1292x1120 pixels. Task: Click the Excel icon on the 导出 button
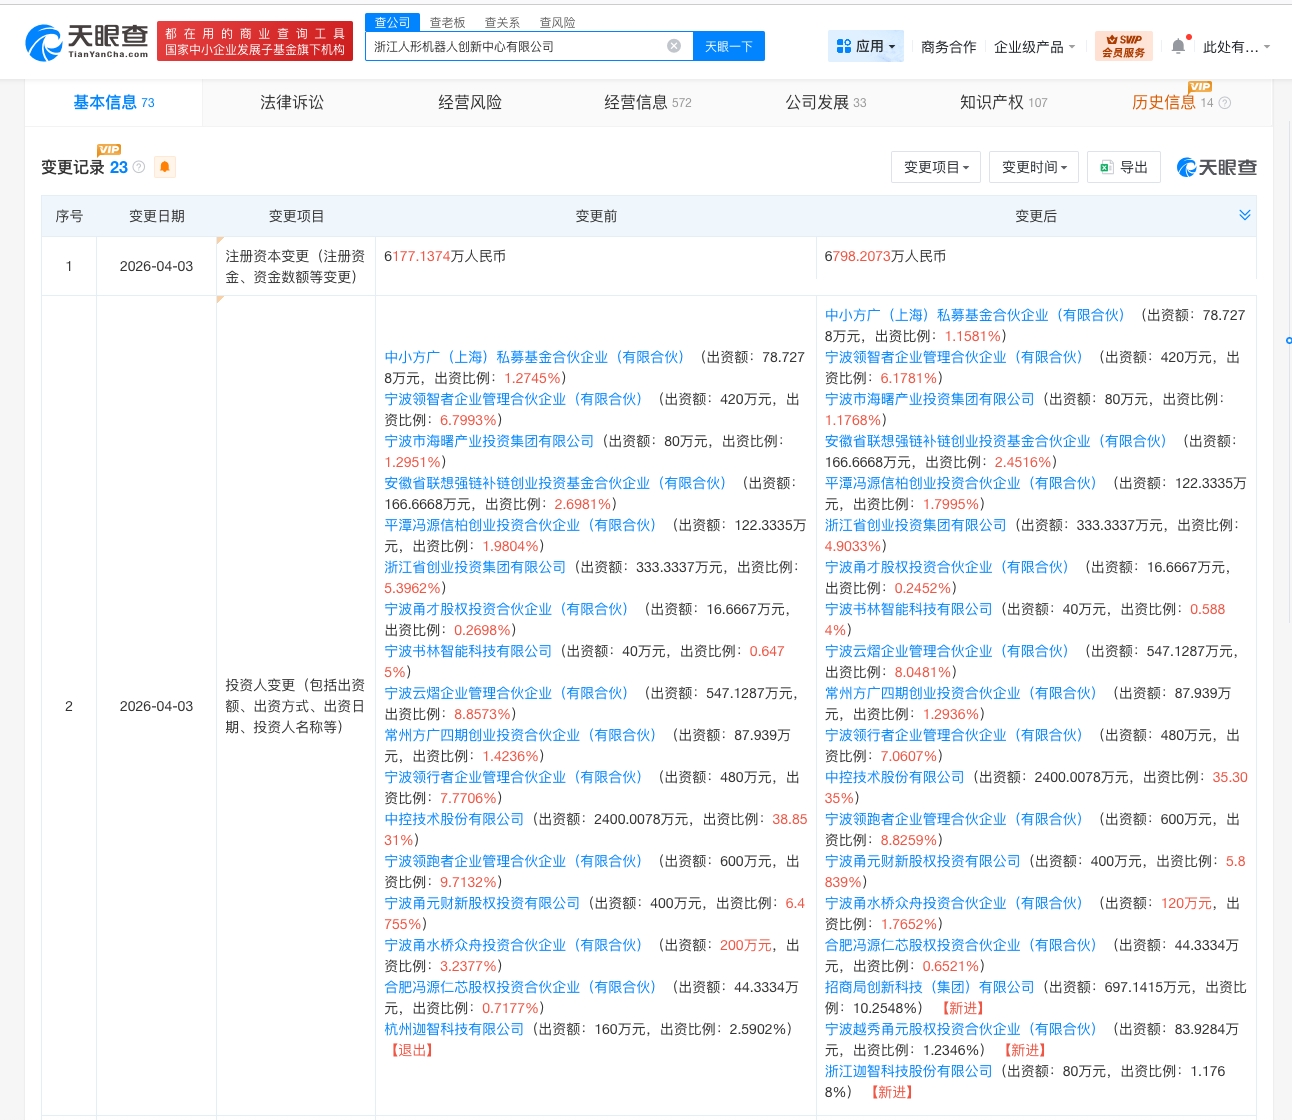[1106, 167]
